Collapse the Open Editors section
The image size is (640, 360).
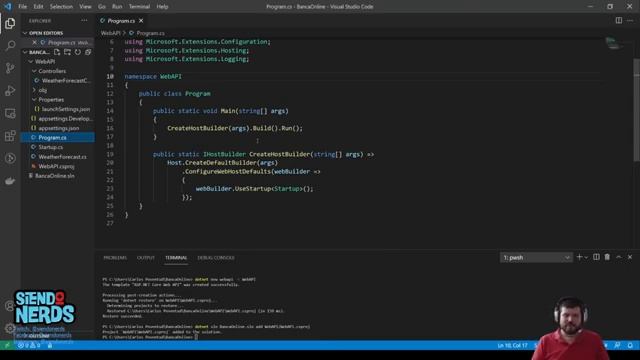pos(26,33)
